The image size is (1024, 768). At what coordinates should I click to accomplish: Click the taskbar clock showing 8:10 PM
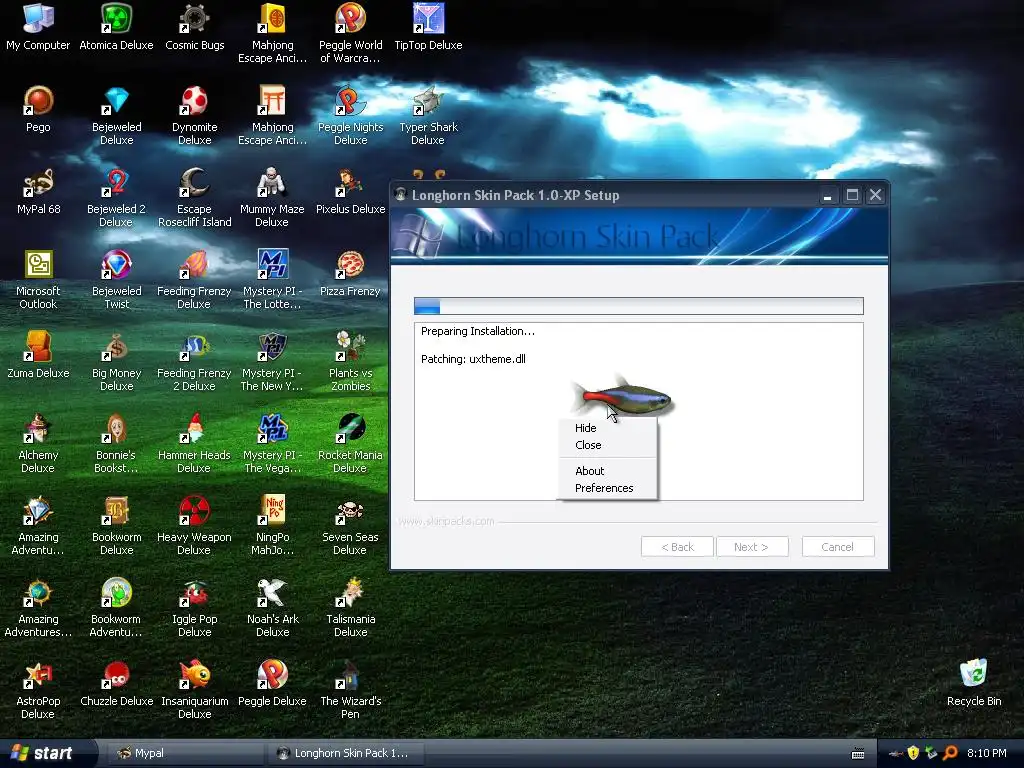point(986,753)
